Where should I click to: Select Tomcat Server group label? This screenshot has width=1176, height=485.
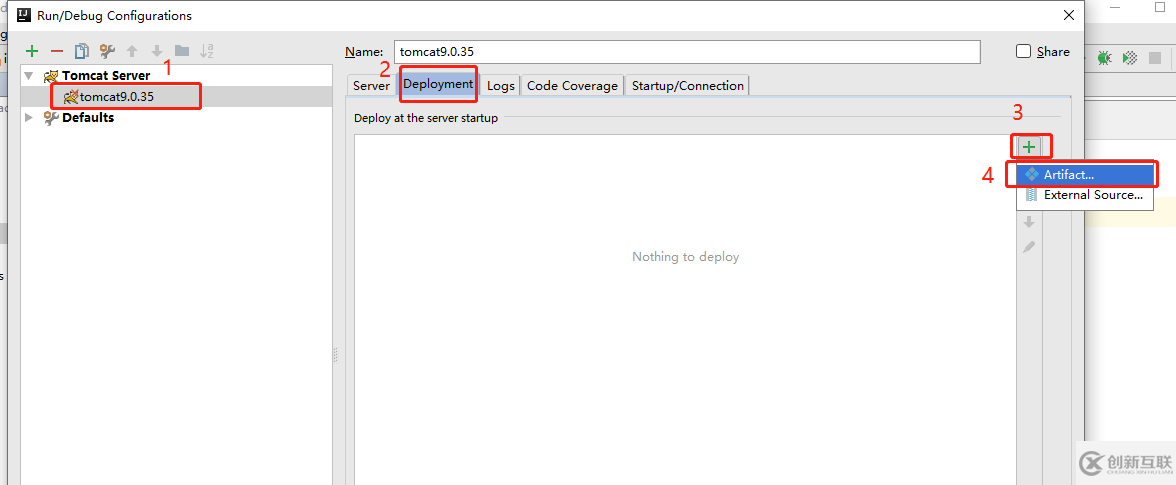[106, 76]
